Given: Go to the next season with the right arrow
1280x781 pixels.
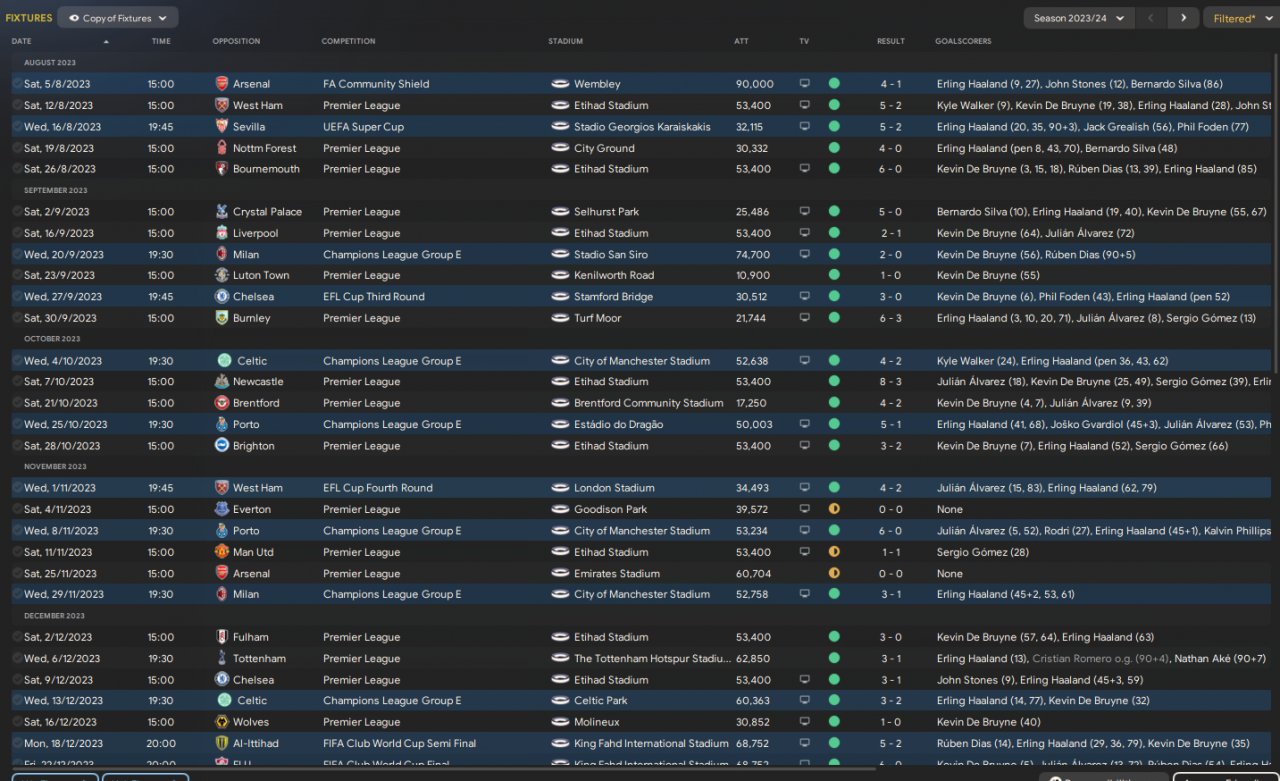Looking at the screenshot, I should [x=1183, y=18].
